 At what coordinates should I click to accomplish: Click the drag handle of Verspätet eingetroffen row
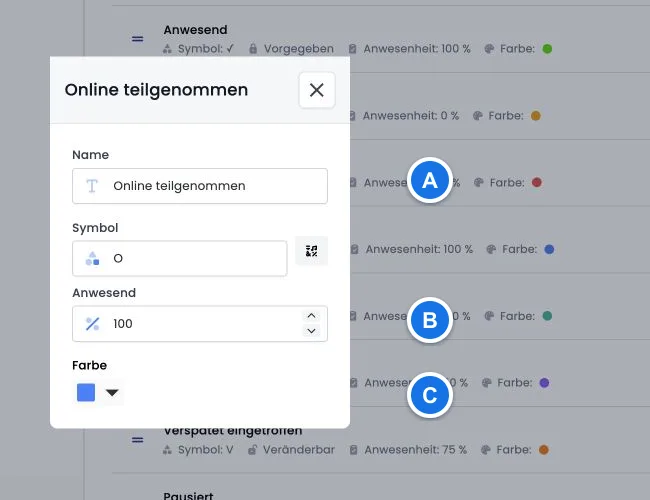click(x=137, y=440)
